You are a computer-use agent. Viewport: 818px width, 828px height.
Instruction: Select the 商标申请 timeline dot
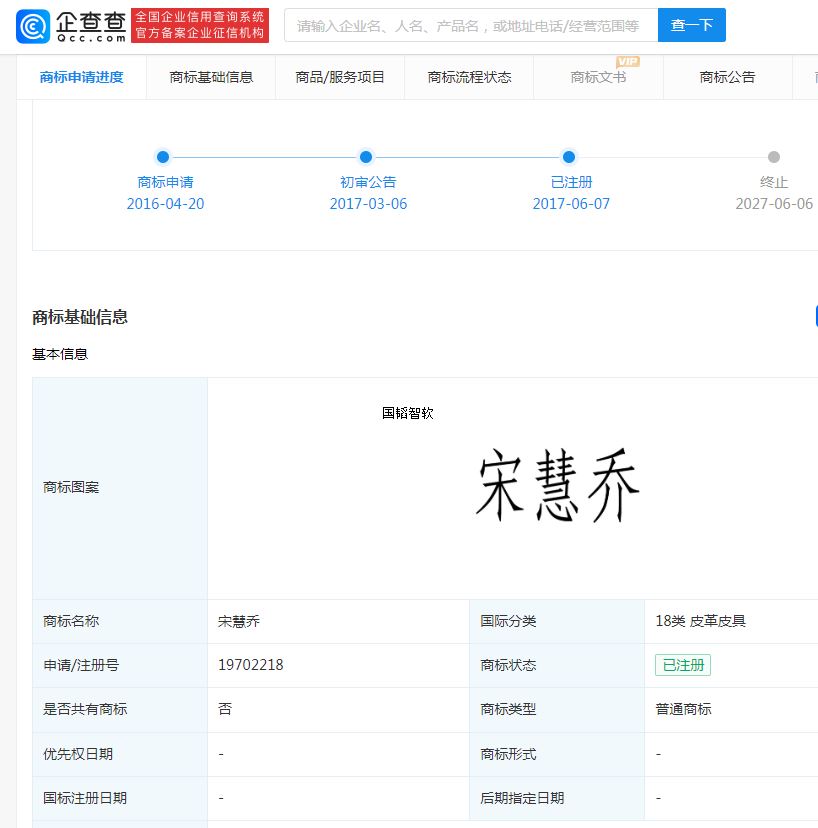click(x=163, y=157)
